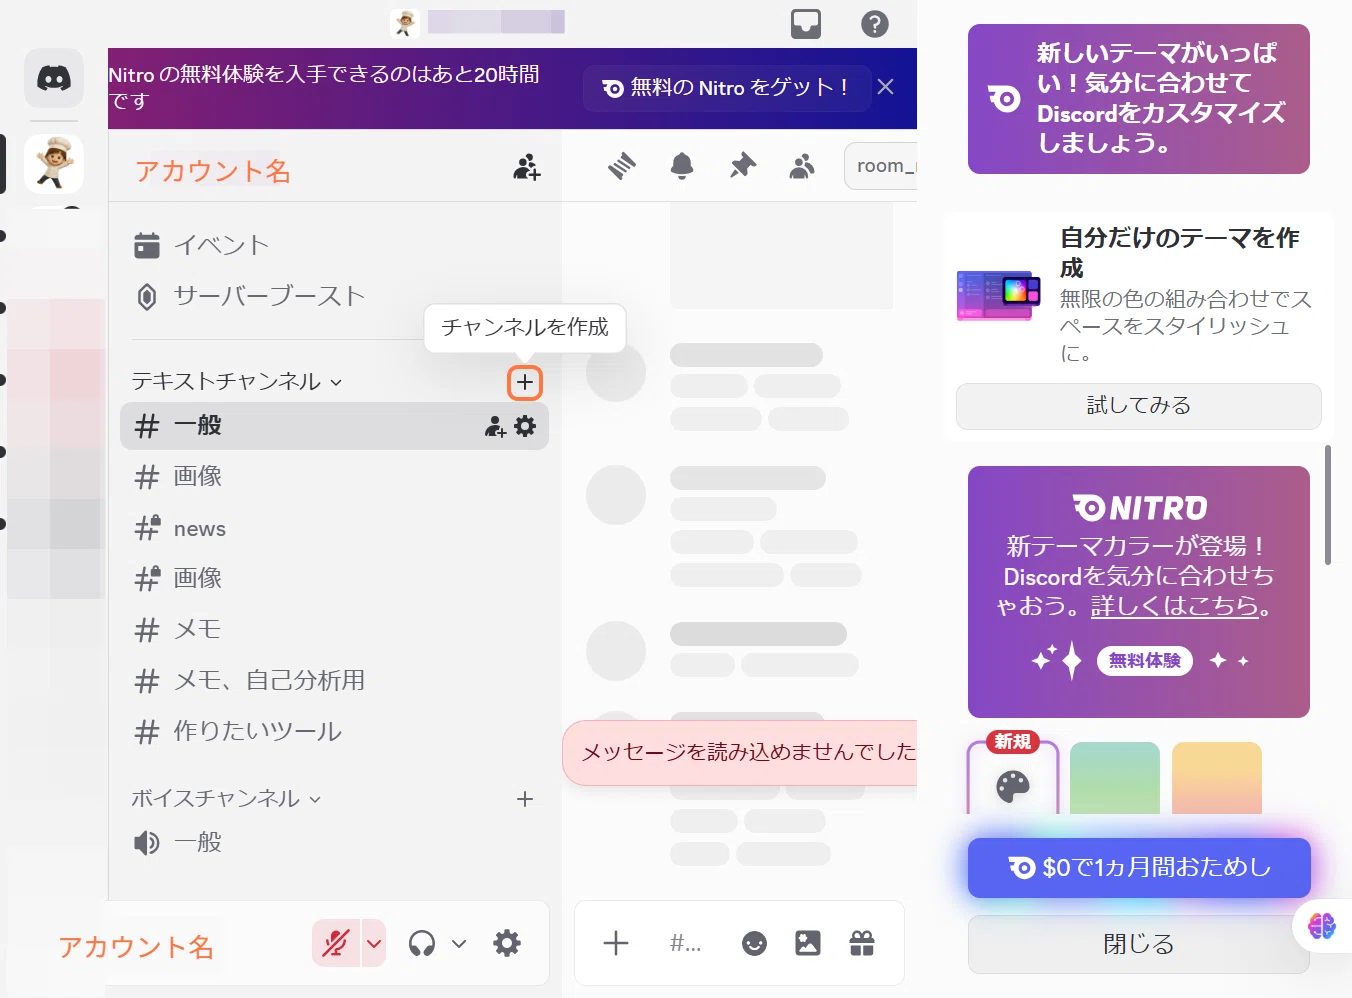
Task: Create text channel plus icon
Action: click(525, 382)
